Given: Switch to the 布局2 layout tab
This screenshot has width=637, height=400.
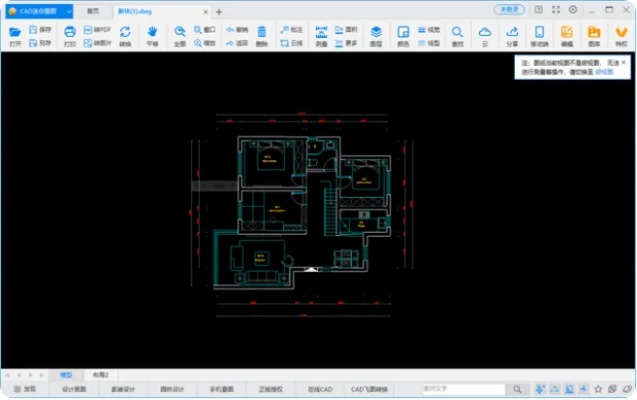Looking at the screenshot, I should click(x=100, y=373).
